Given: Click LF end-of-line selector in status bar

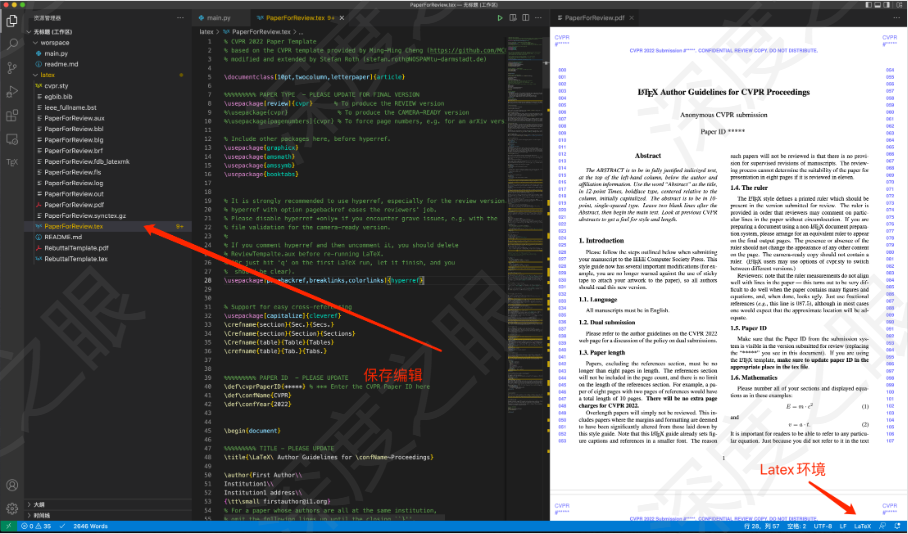Looking at the screenshot, I should pos(843,526).
